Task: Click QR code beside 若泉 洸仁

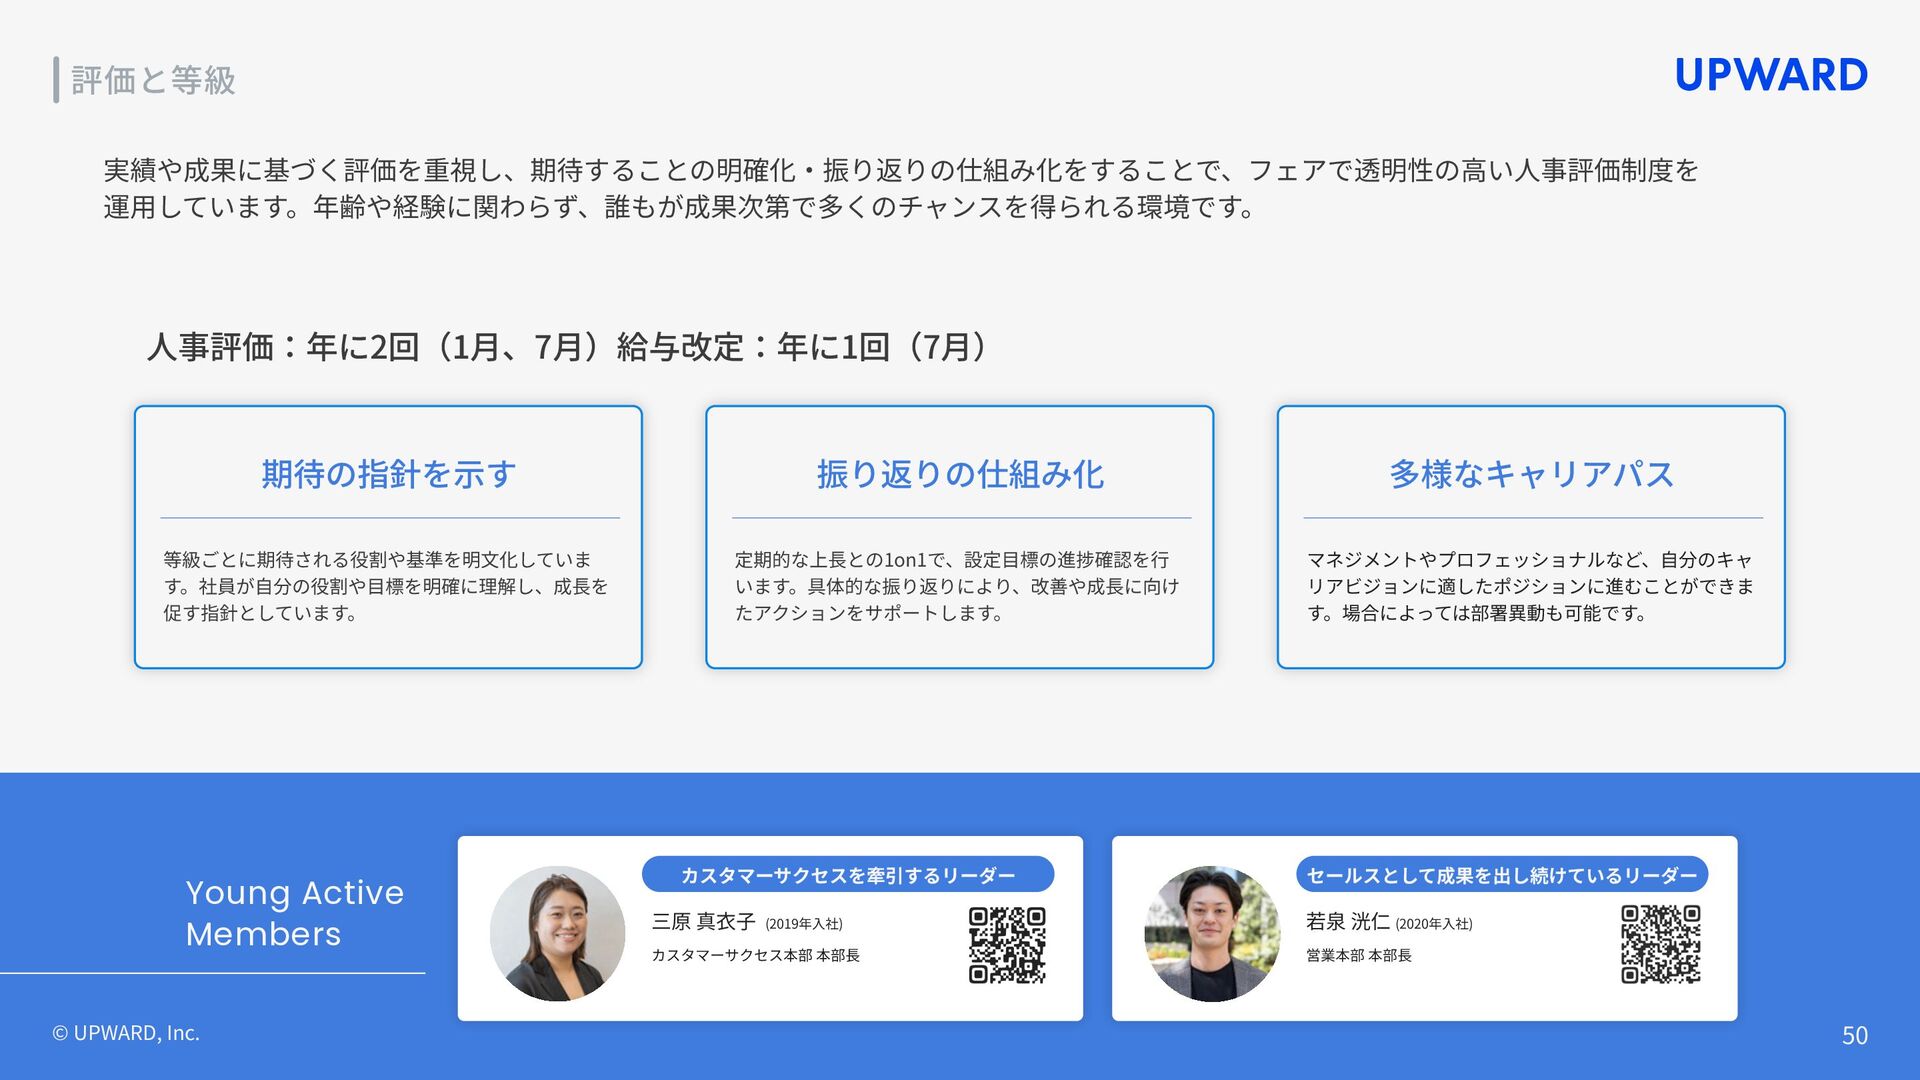Action: 1660,944
